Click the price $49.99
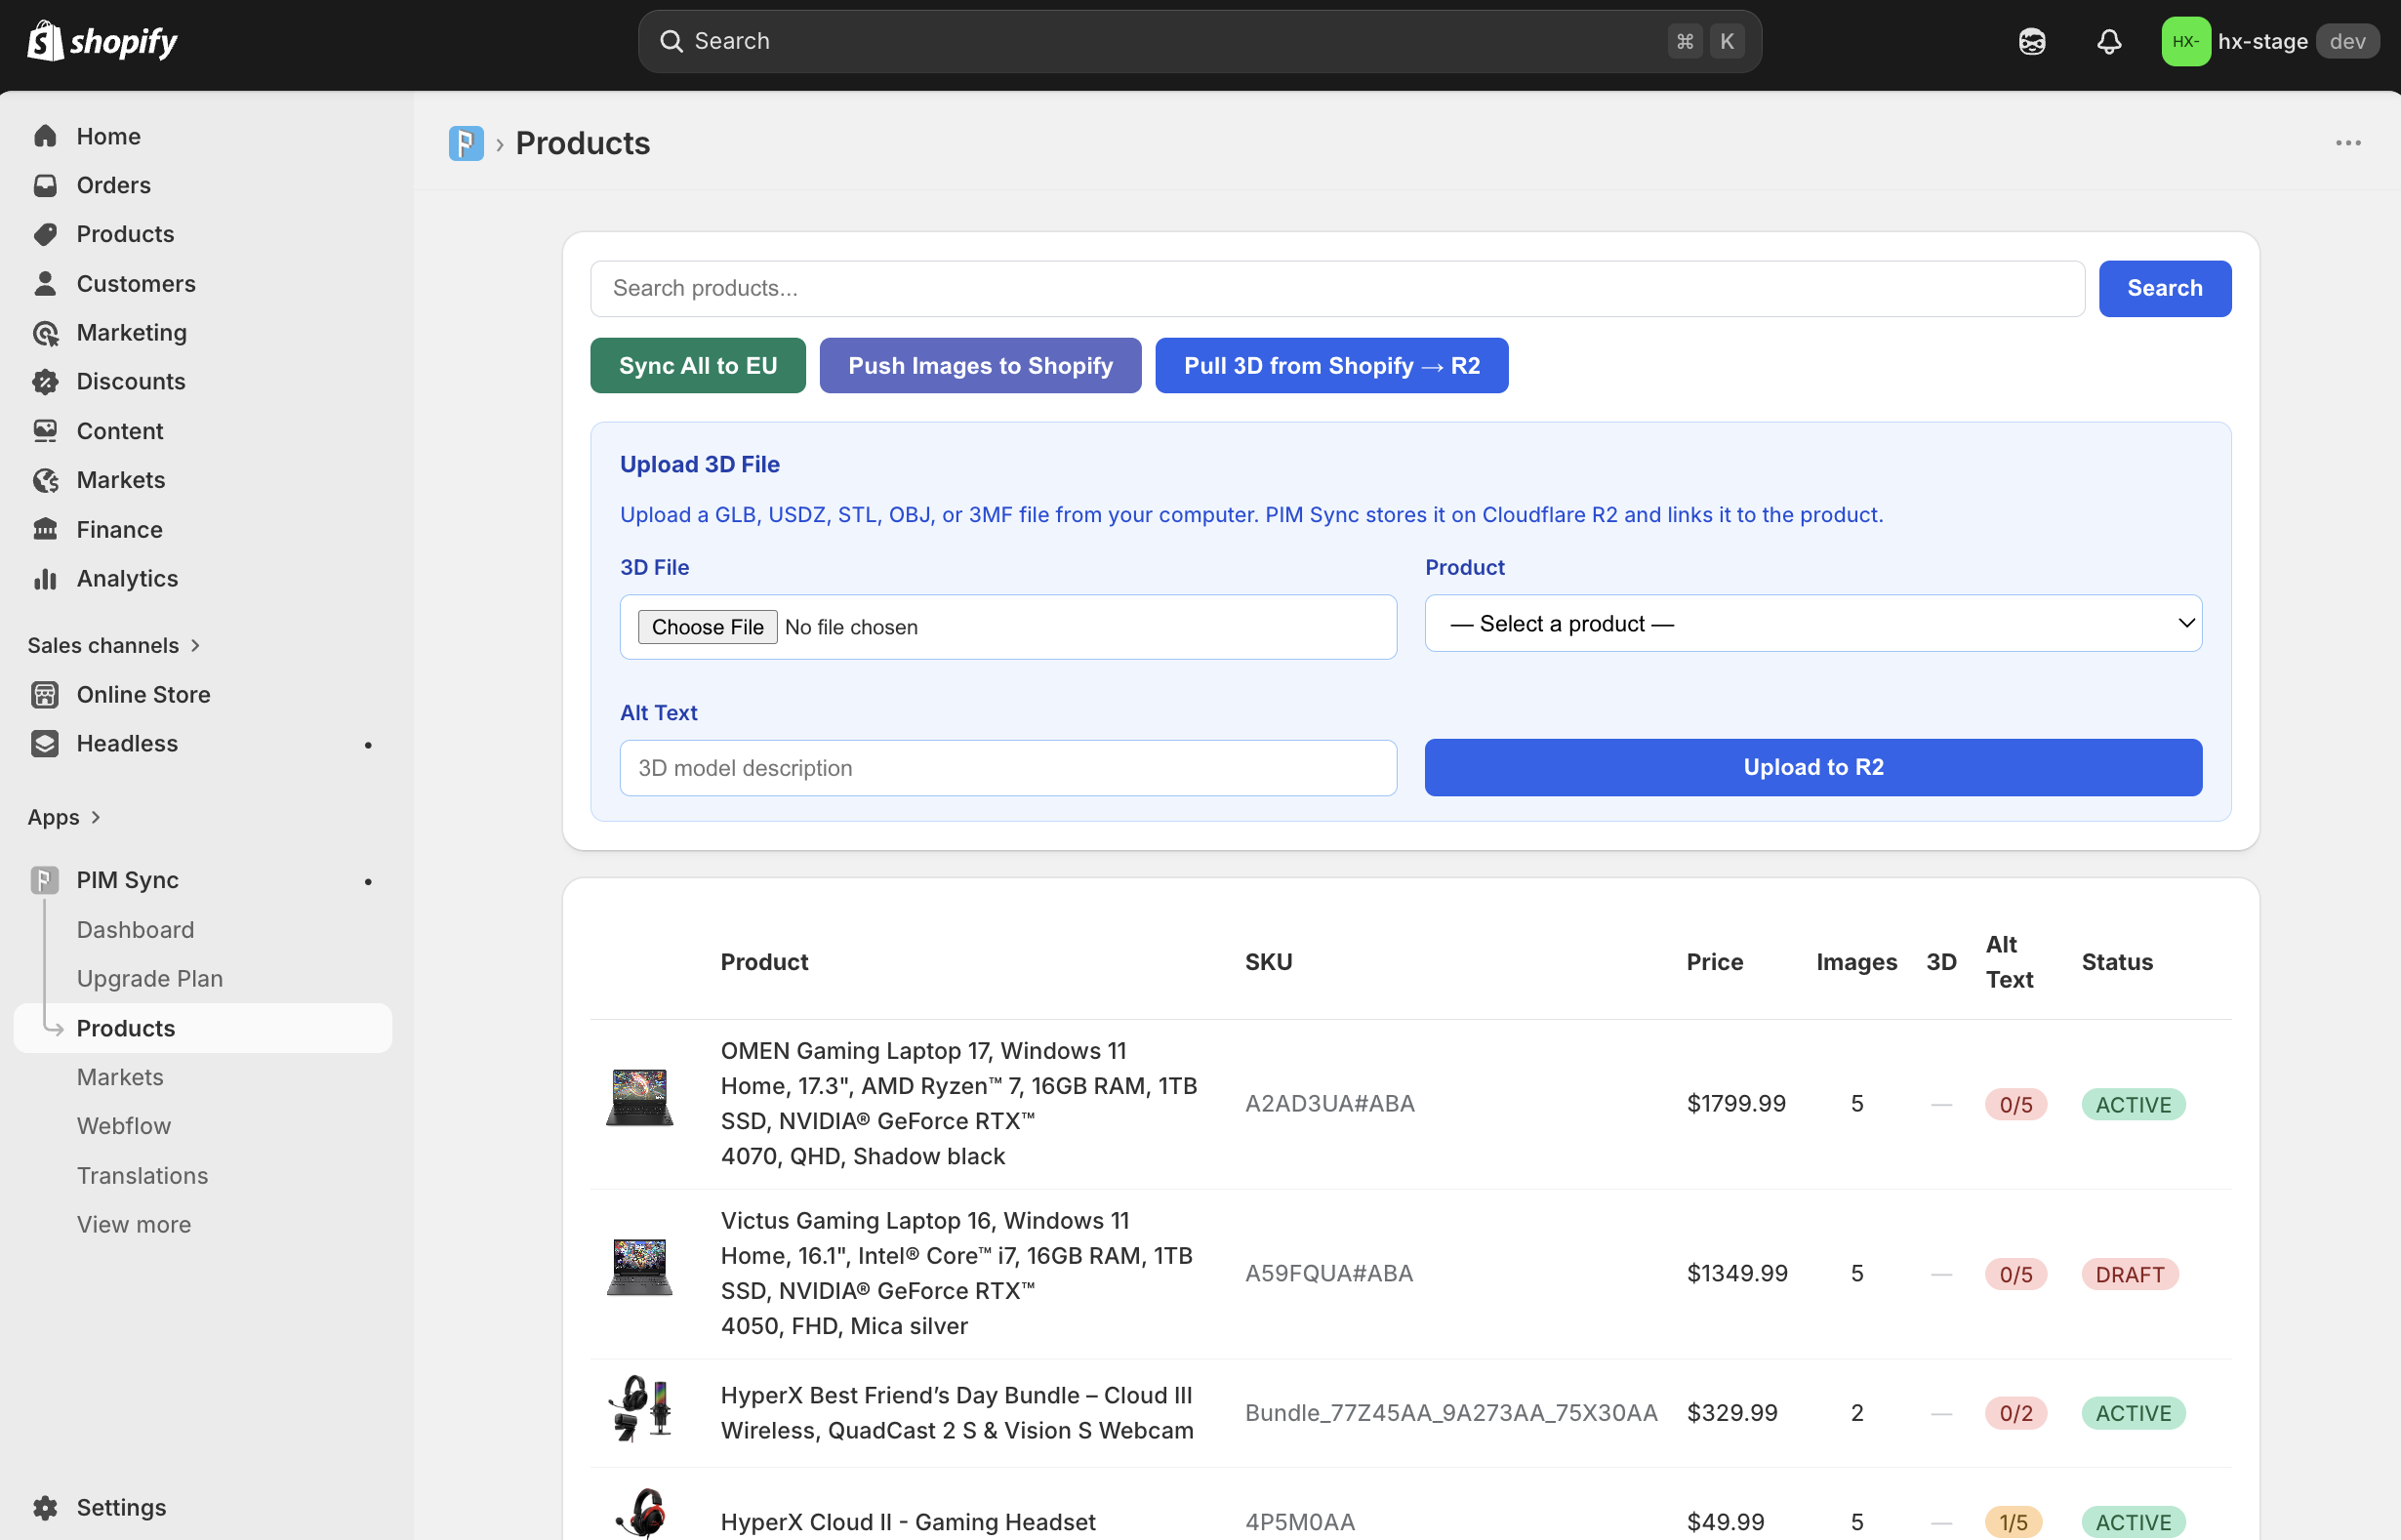Image resolution: width=2401 pixels, height=1540 pixels. pos(1726,1522)
